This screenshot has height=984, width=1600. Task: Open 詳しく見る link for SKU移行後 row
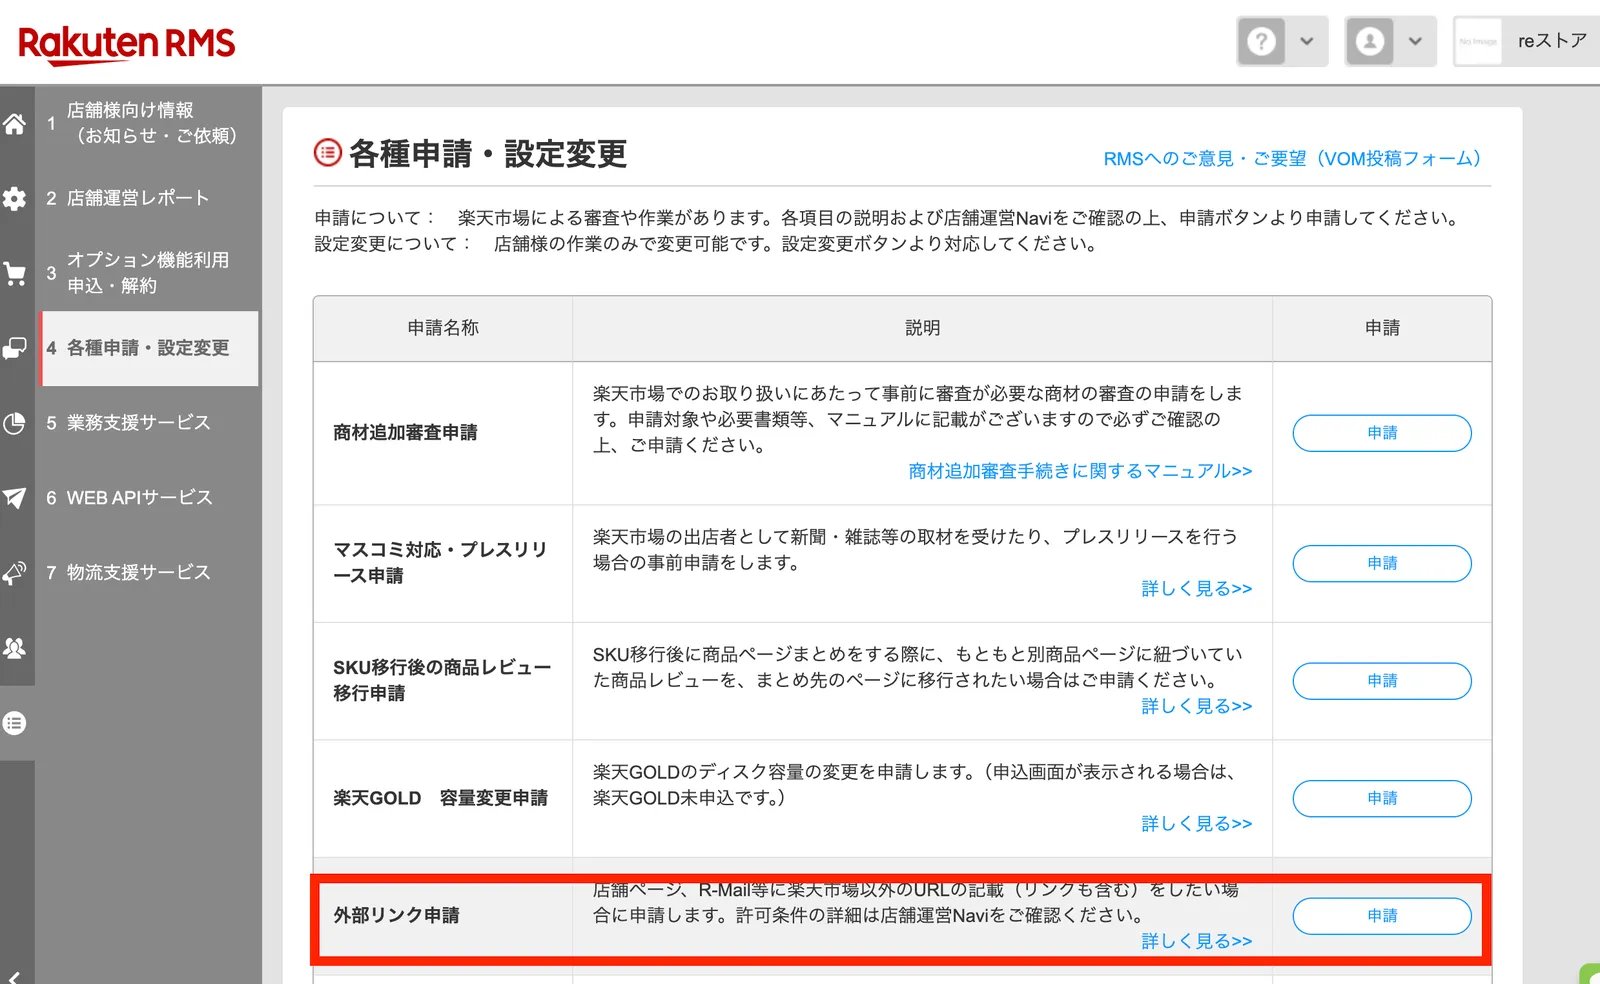(1197, 706)
